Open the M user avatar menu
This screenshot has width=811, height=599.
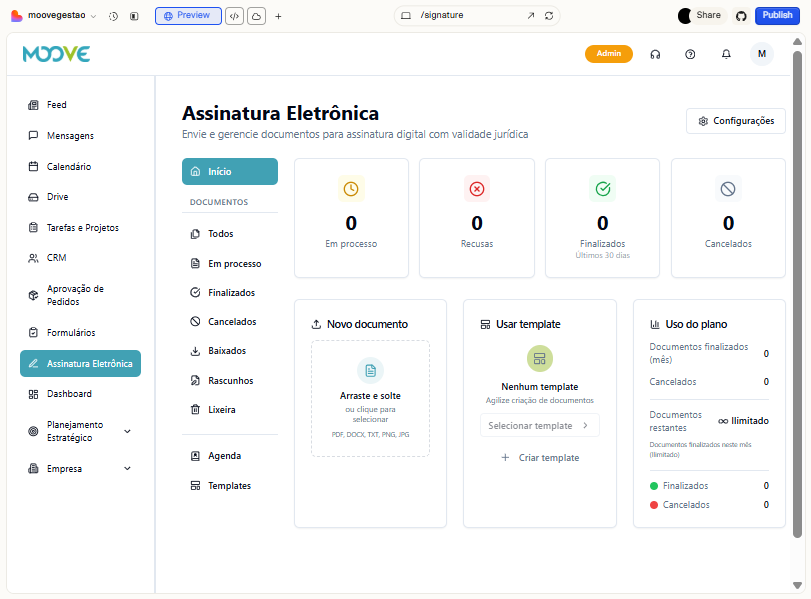click(761, 54)
